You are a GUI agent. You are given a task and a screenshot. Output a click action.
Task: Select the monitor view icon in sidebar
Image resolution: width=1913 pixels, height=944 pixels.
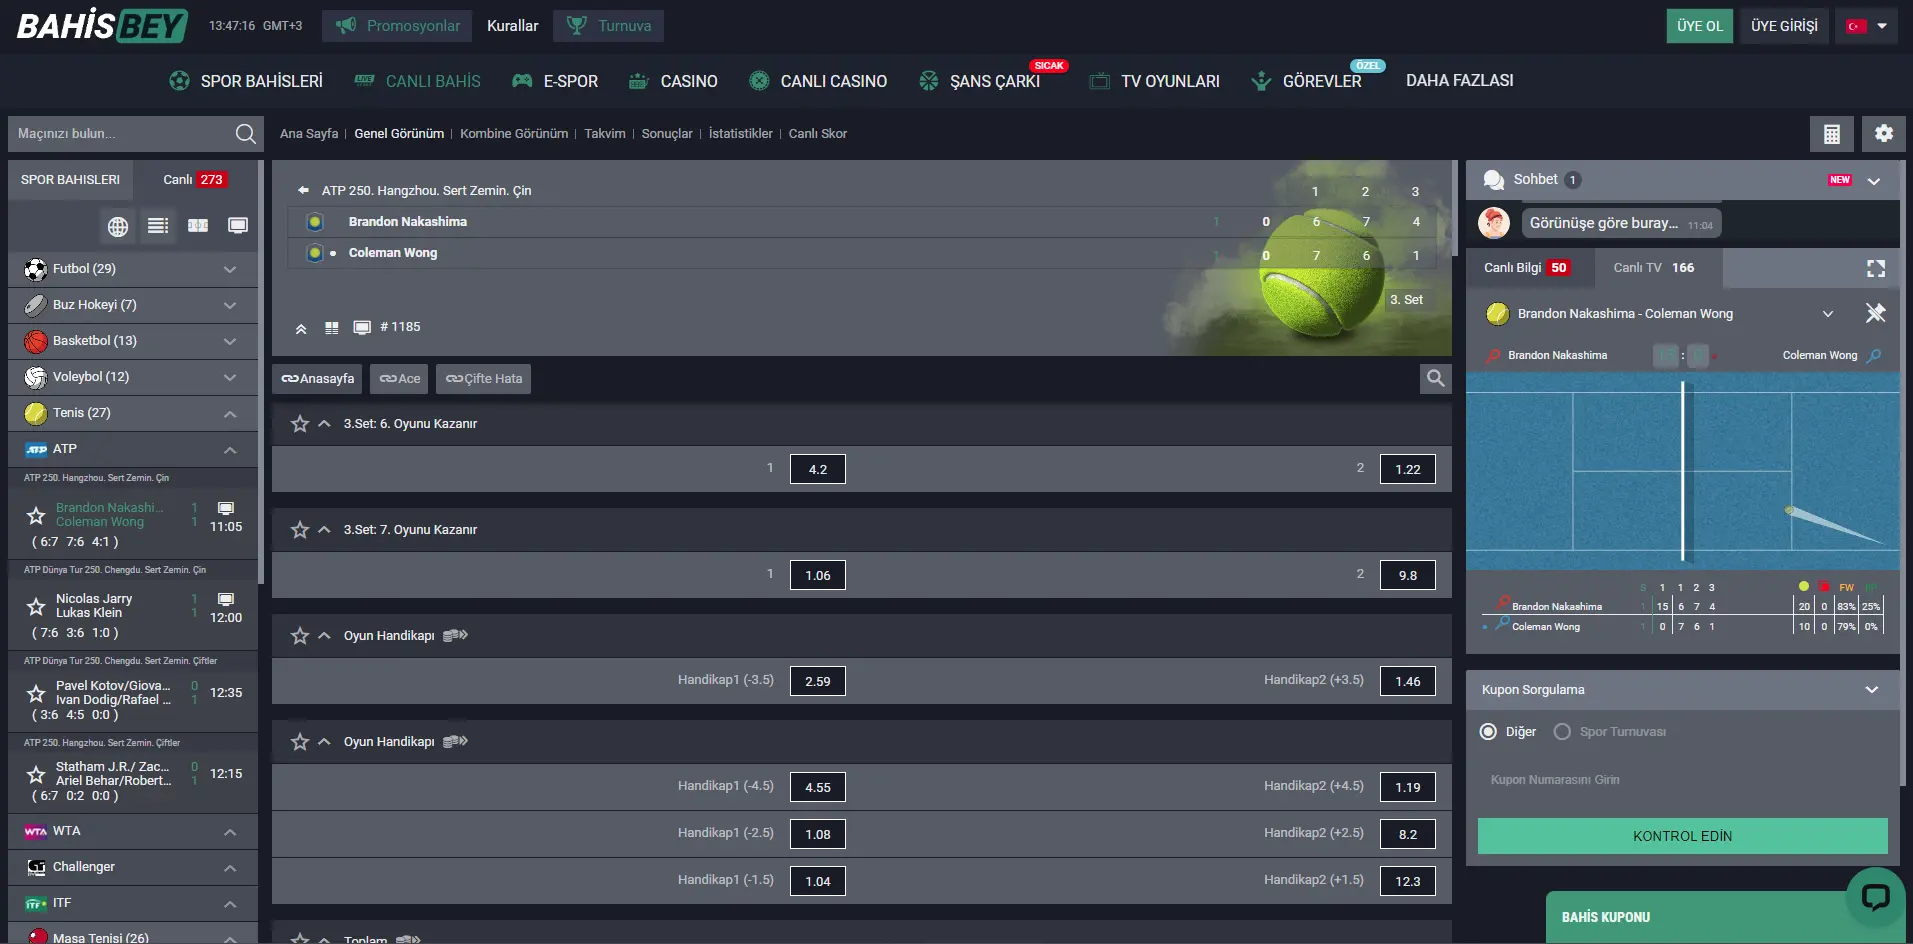pos(238,226)
